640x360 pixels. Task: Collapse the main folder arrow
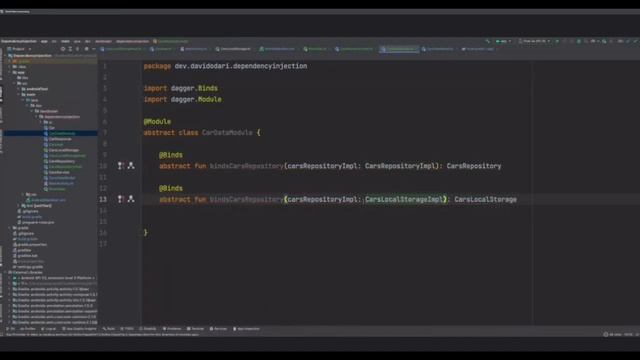(19, 94)
